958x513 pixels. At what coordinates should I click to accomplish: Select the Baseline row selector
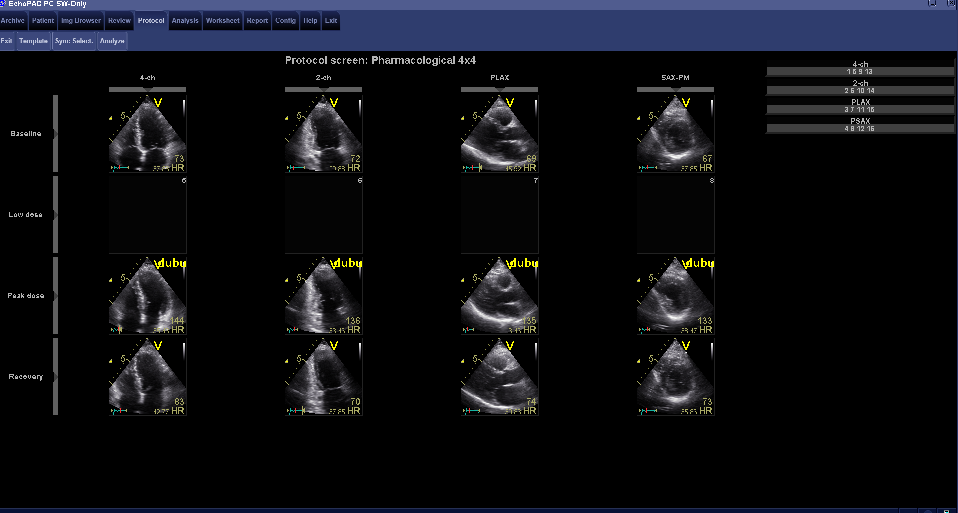[x=56, y=134]
